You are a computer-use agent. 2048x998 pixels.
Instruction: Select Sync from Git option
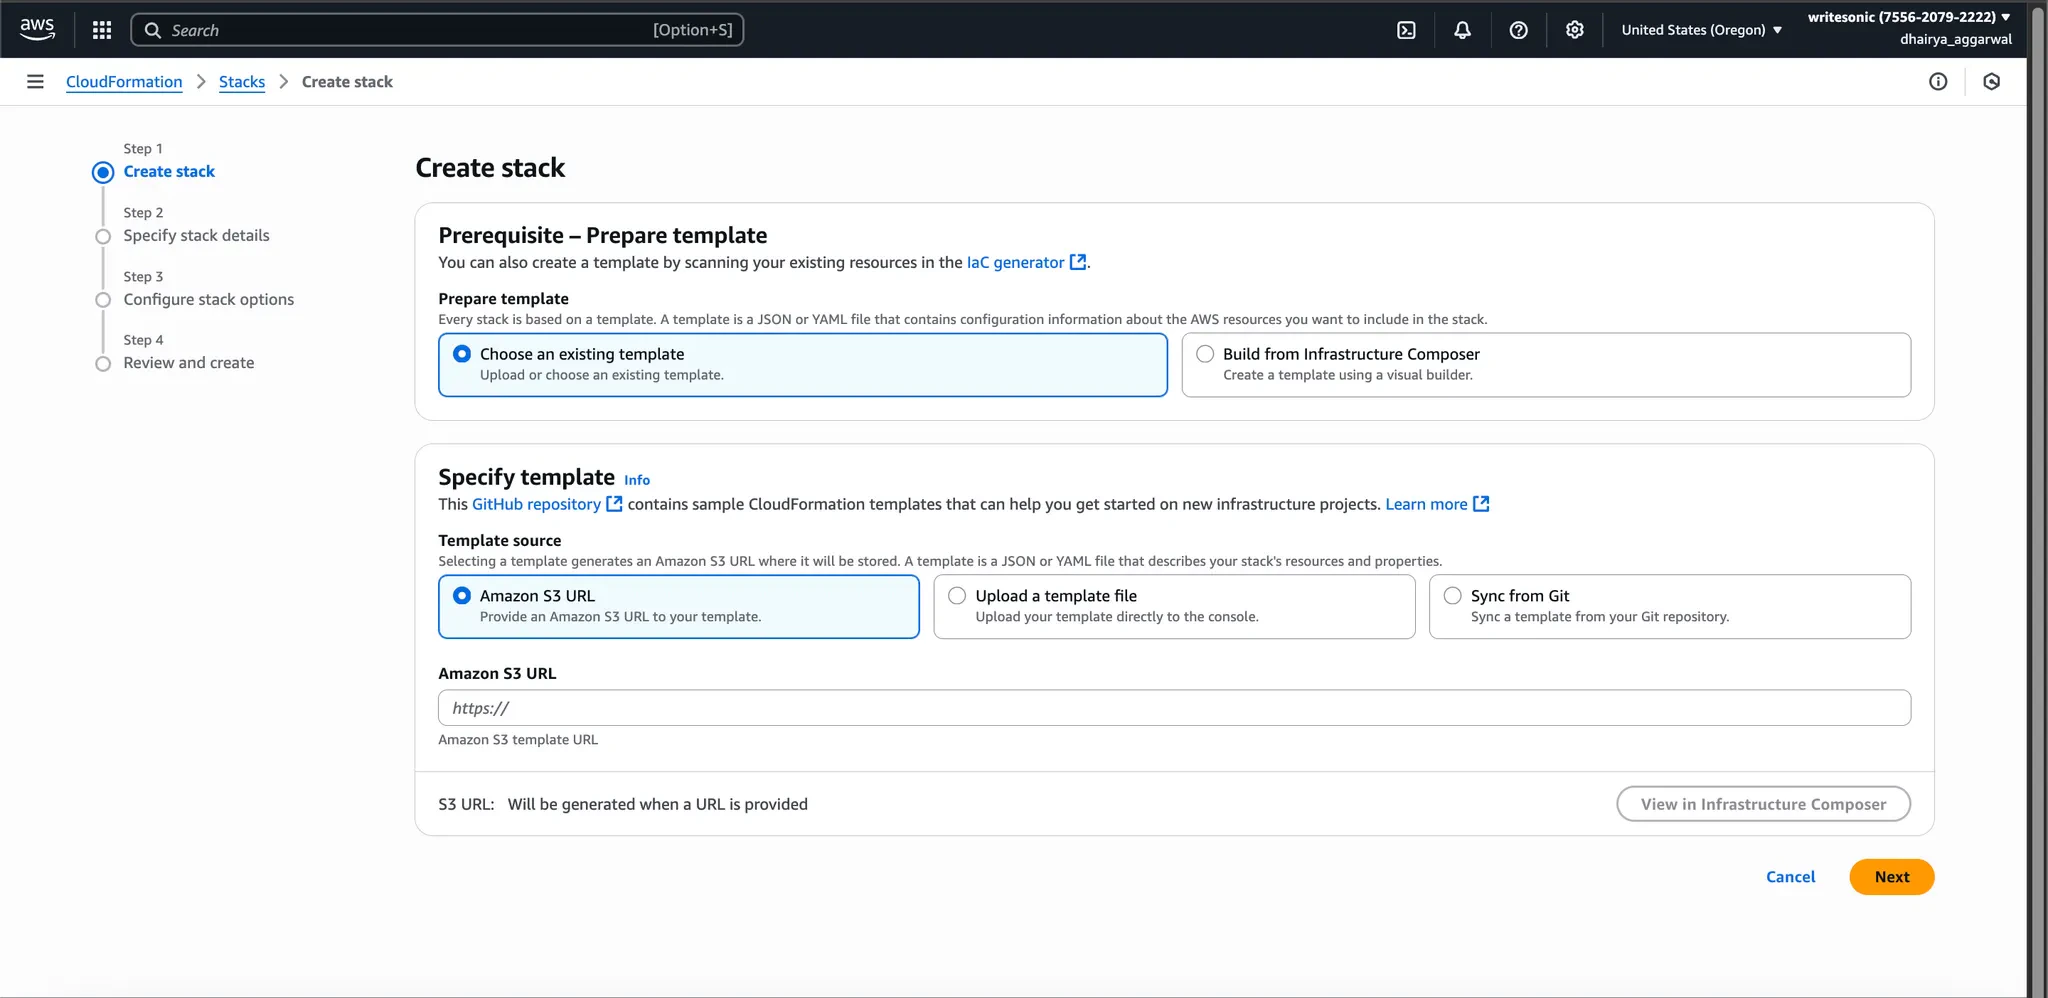(x=1452, y=596)
